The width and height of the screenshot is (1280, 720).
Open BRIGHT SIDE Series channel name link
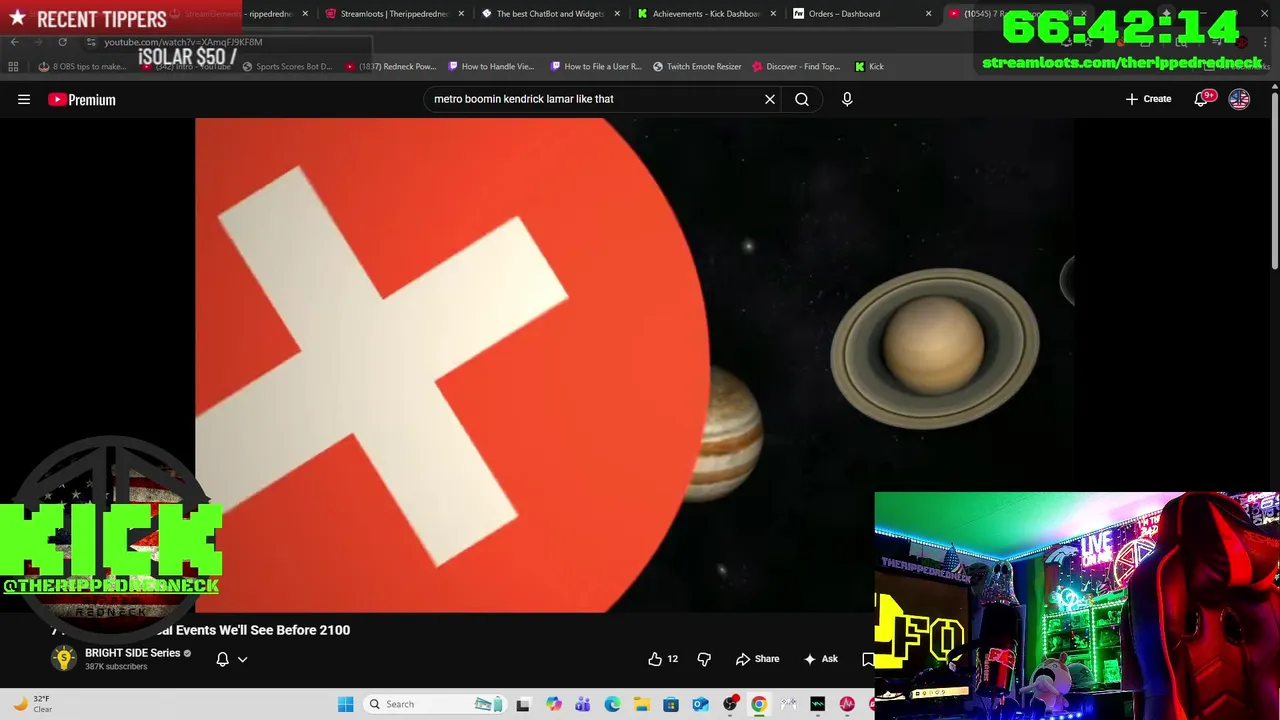[x=132, y=653]
